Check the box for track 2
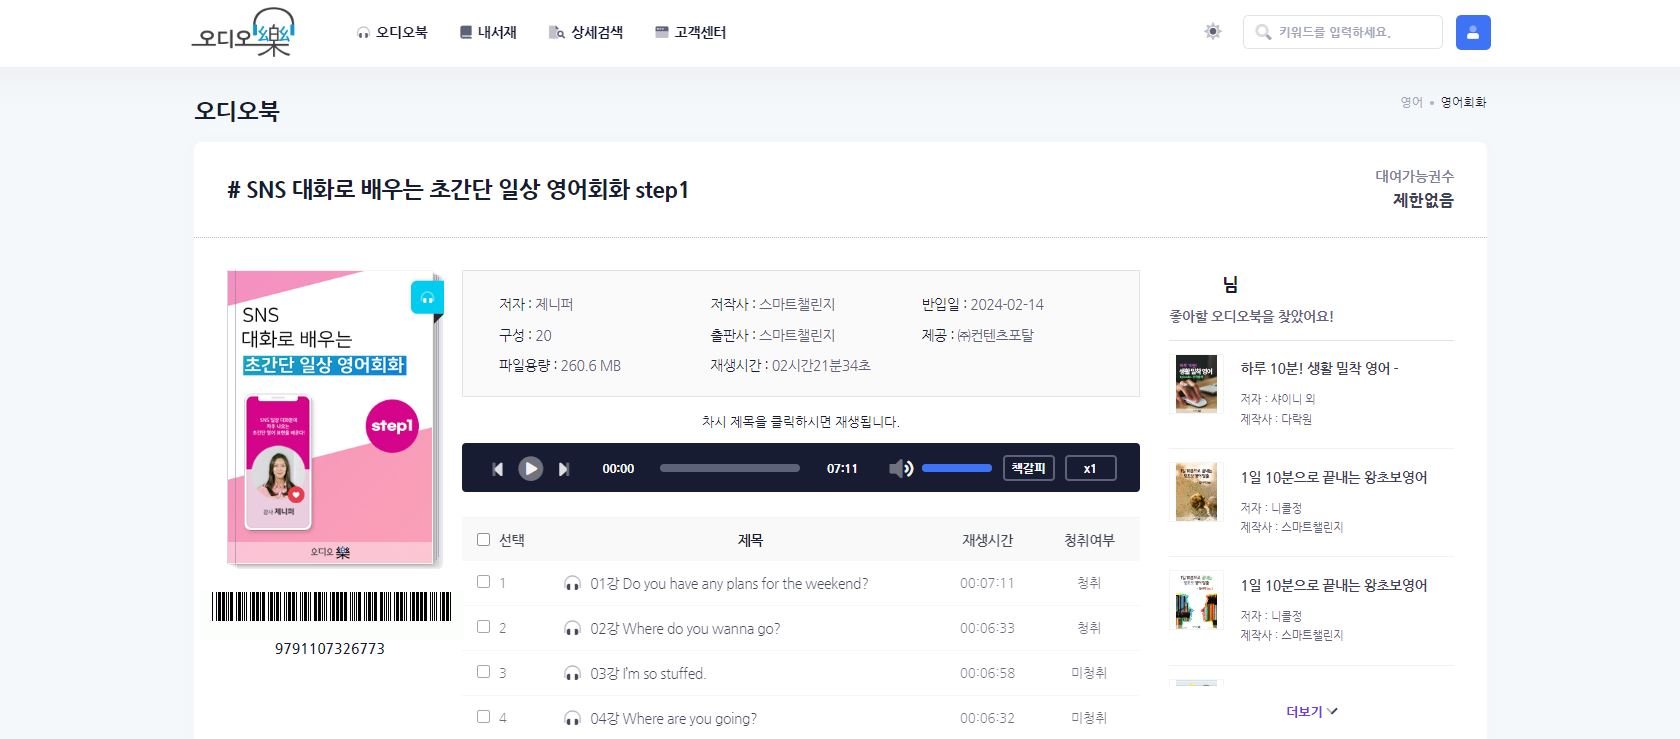 pyautogui.click(x=484, y=627)
